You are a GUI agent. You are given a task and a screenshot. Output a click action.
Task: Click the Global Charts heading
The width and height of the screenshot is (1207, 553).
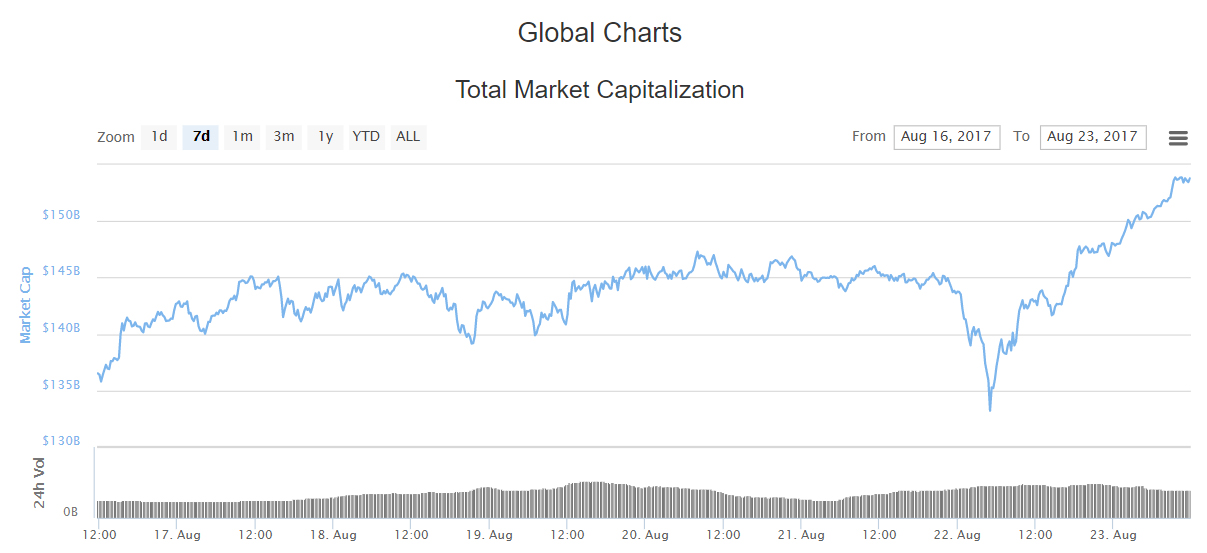tap(599, 33)
